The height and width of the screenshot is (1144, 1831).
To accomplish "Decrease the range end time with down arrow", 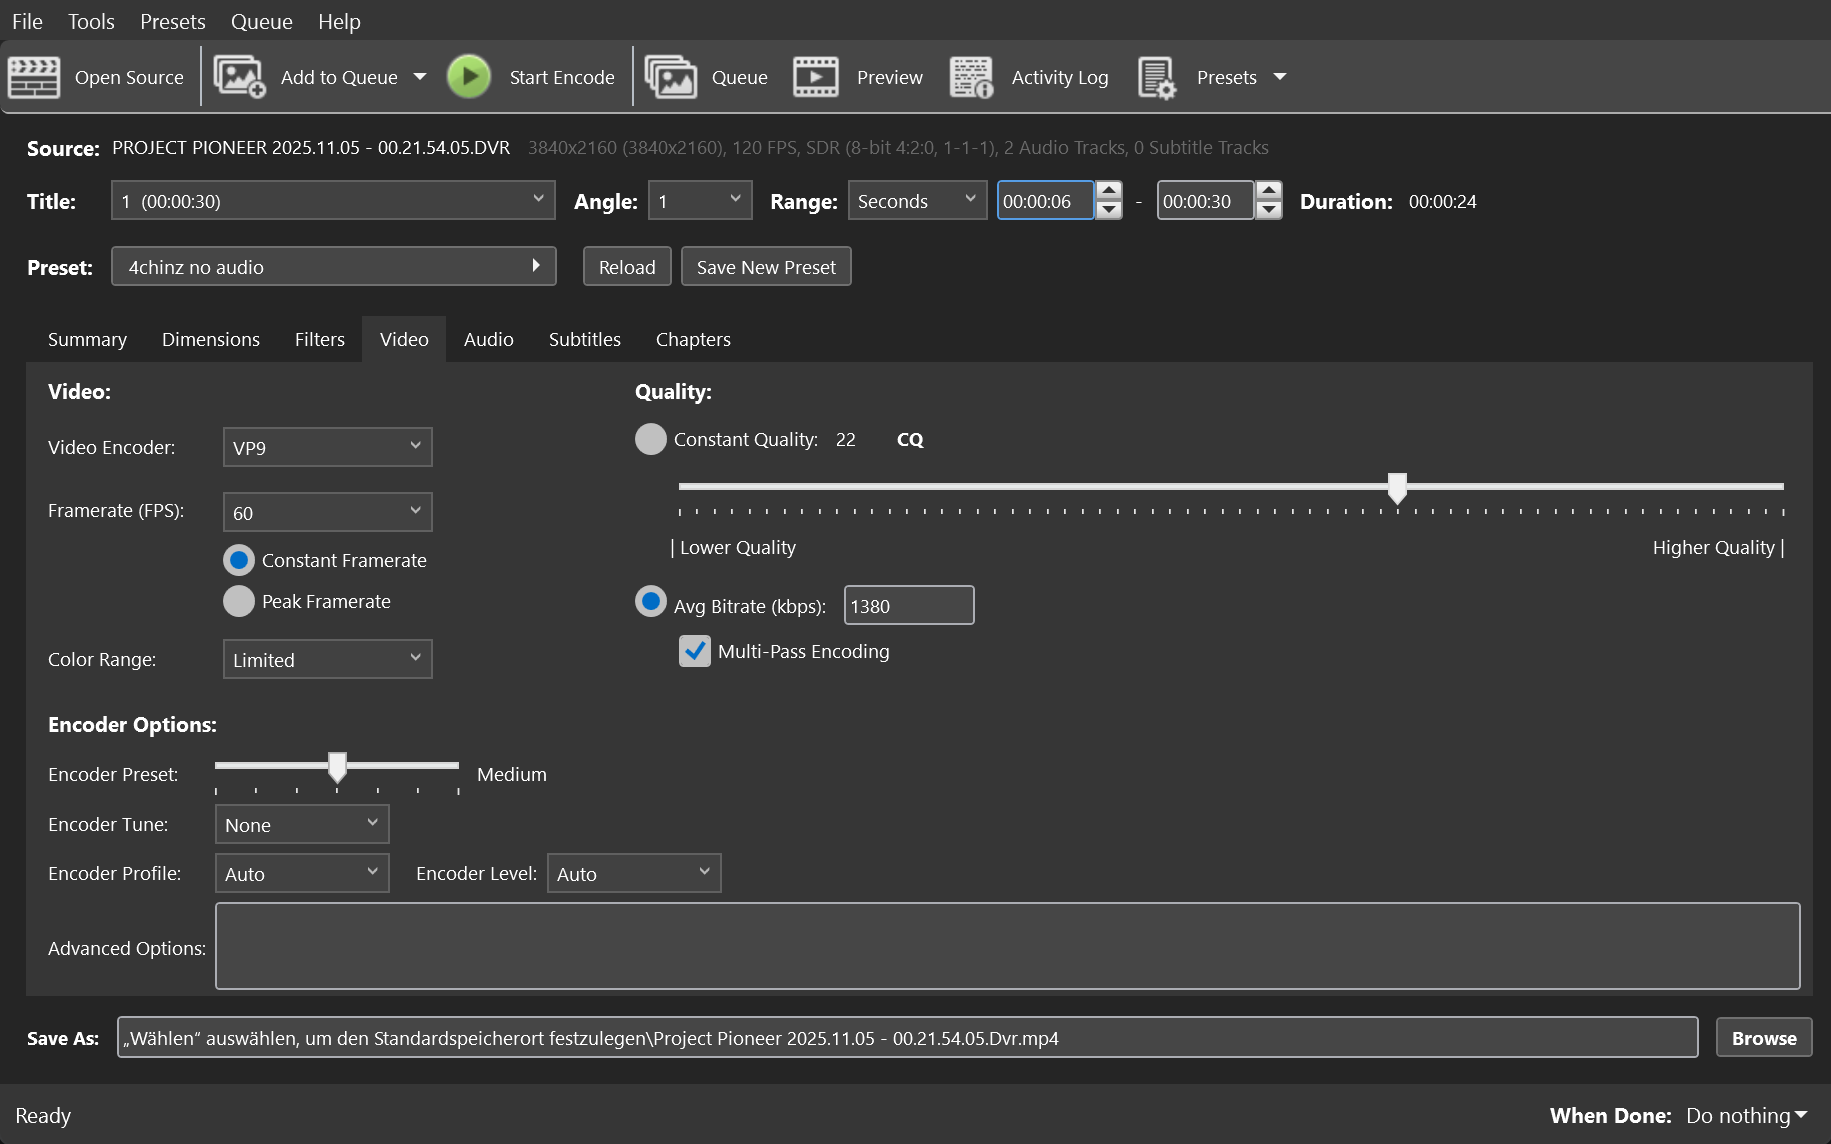I will [x=1269, y=210].
